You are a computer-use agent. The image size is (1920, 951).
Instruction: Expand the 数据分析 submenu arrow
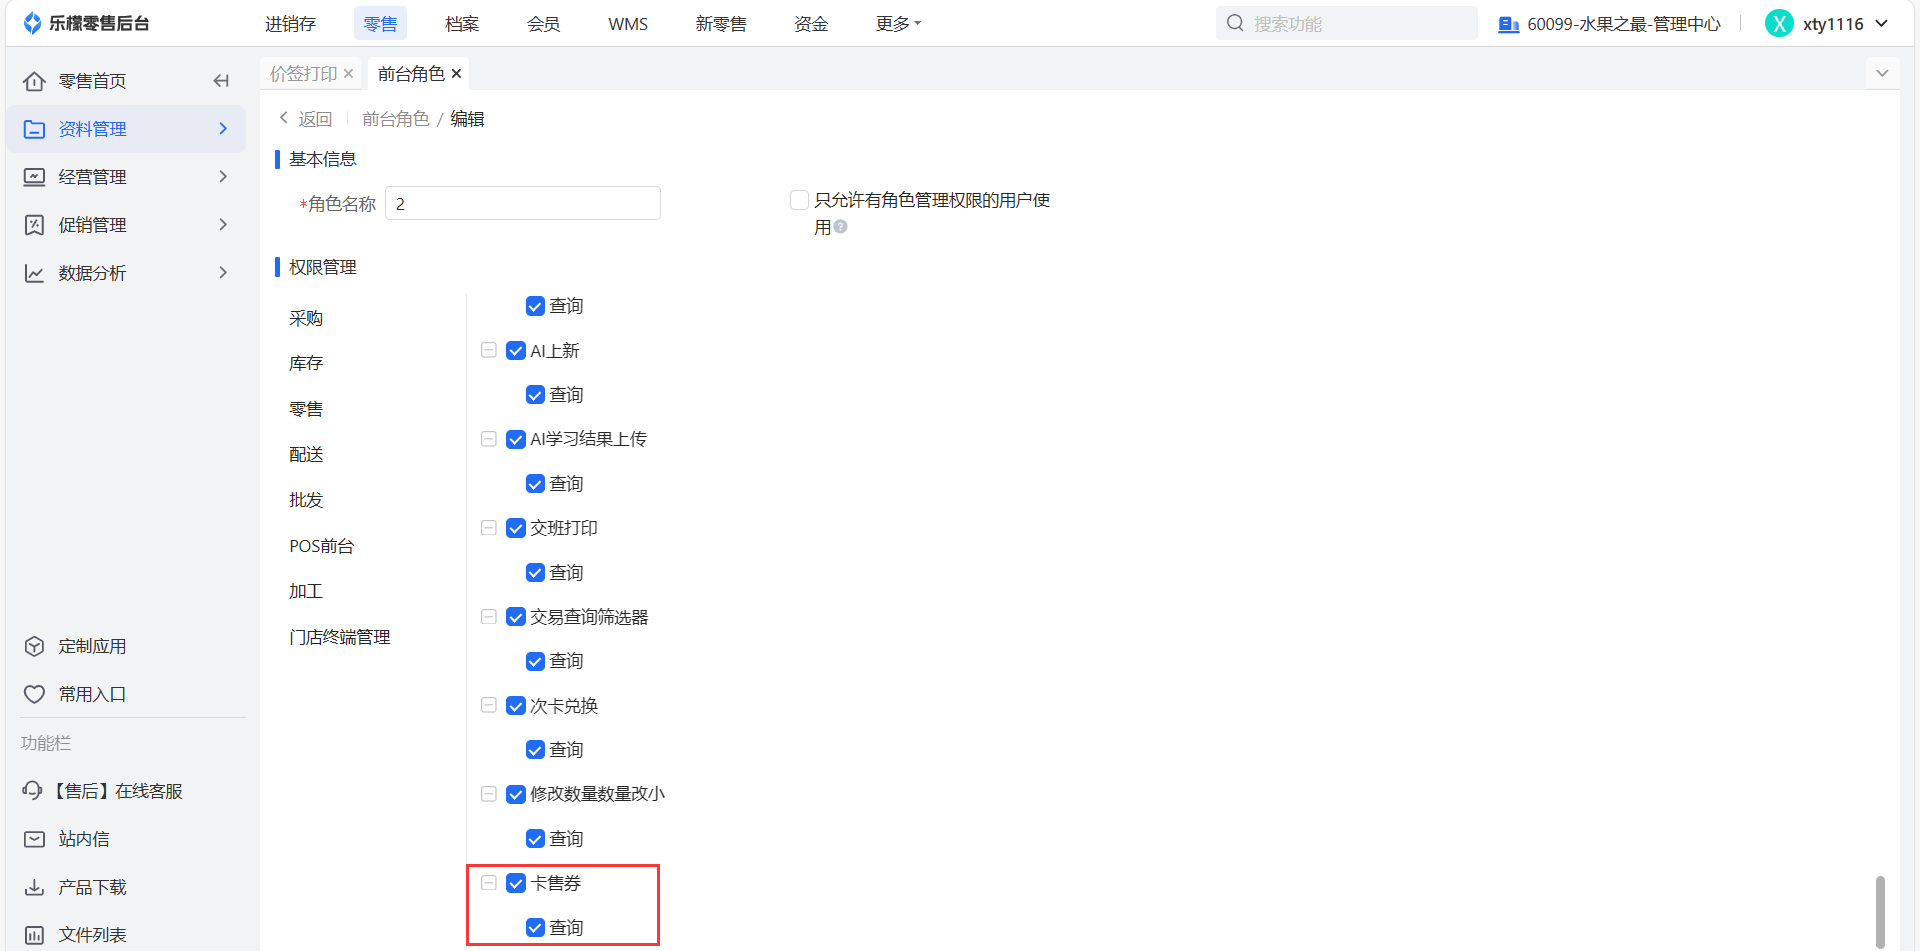223,273
